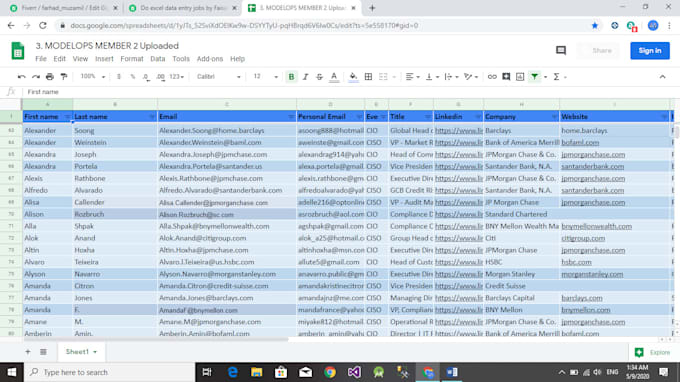Screen dimensions: 680x382
Task: Open the Company column filter dropdown
Action: [x=554, y=117]
